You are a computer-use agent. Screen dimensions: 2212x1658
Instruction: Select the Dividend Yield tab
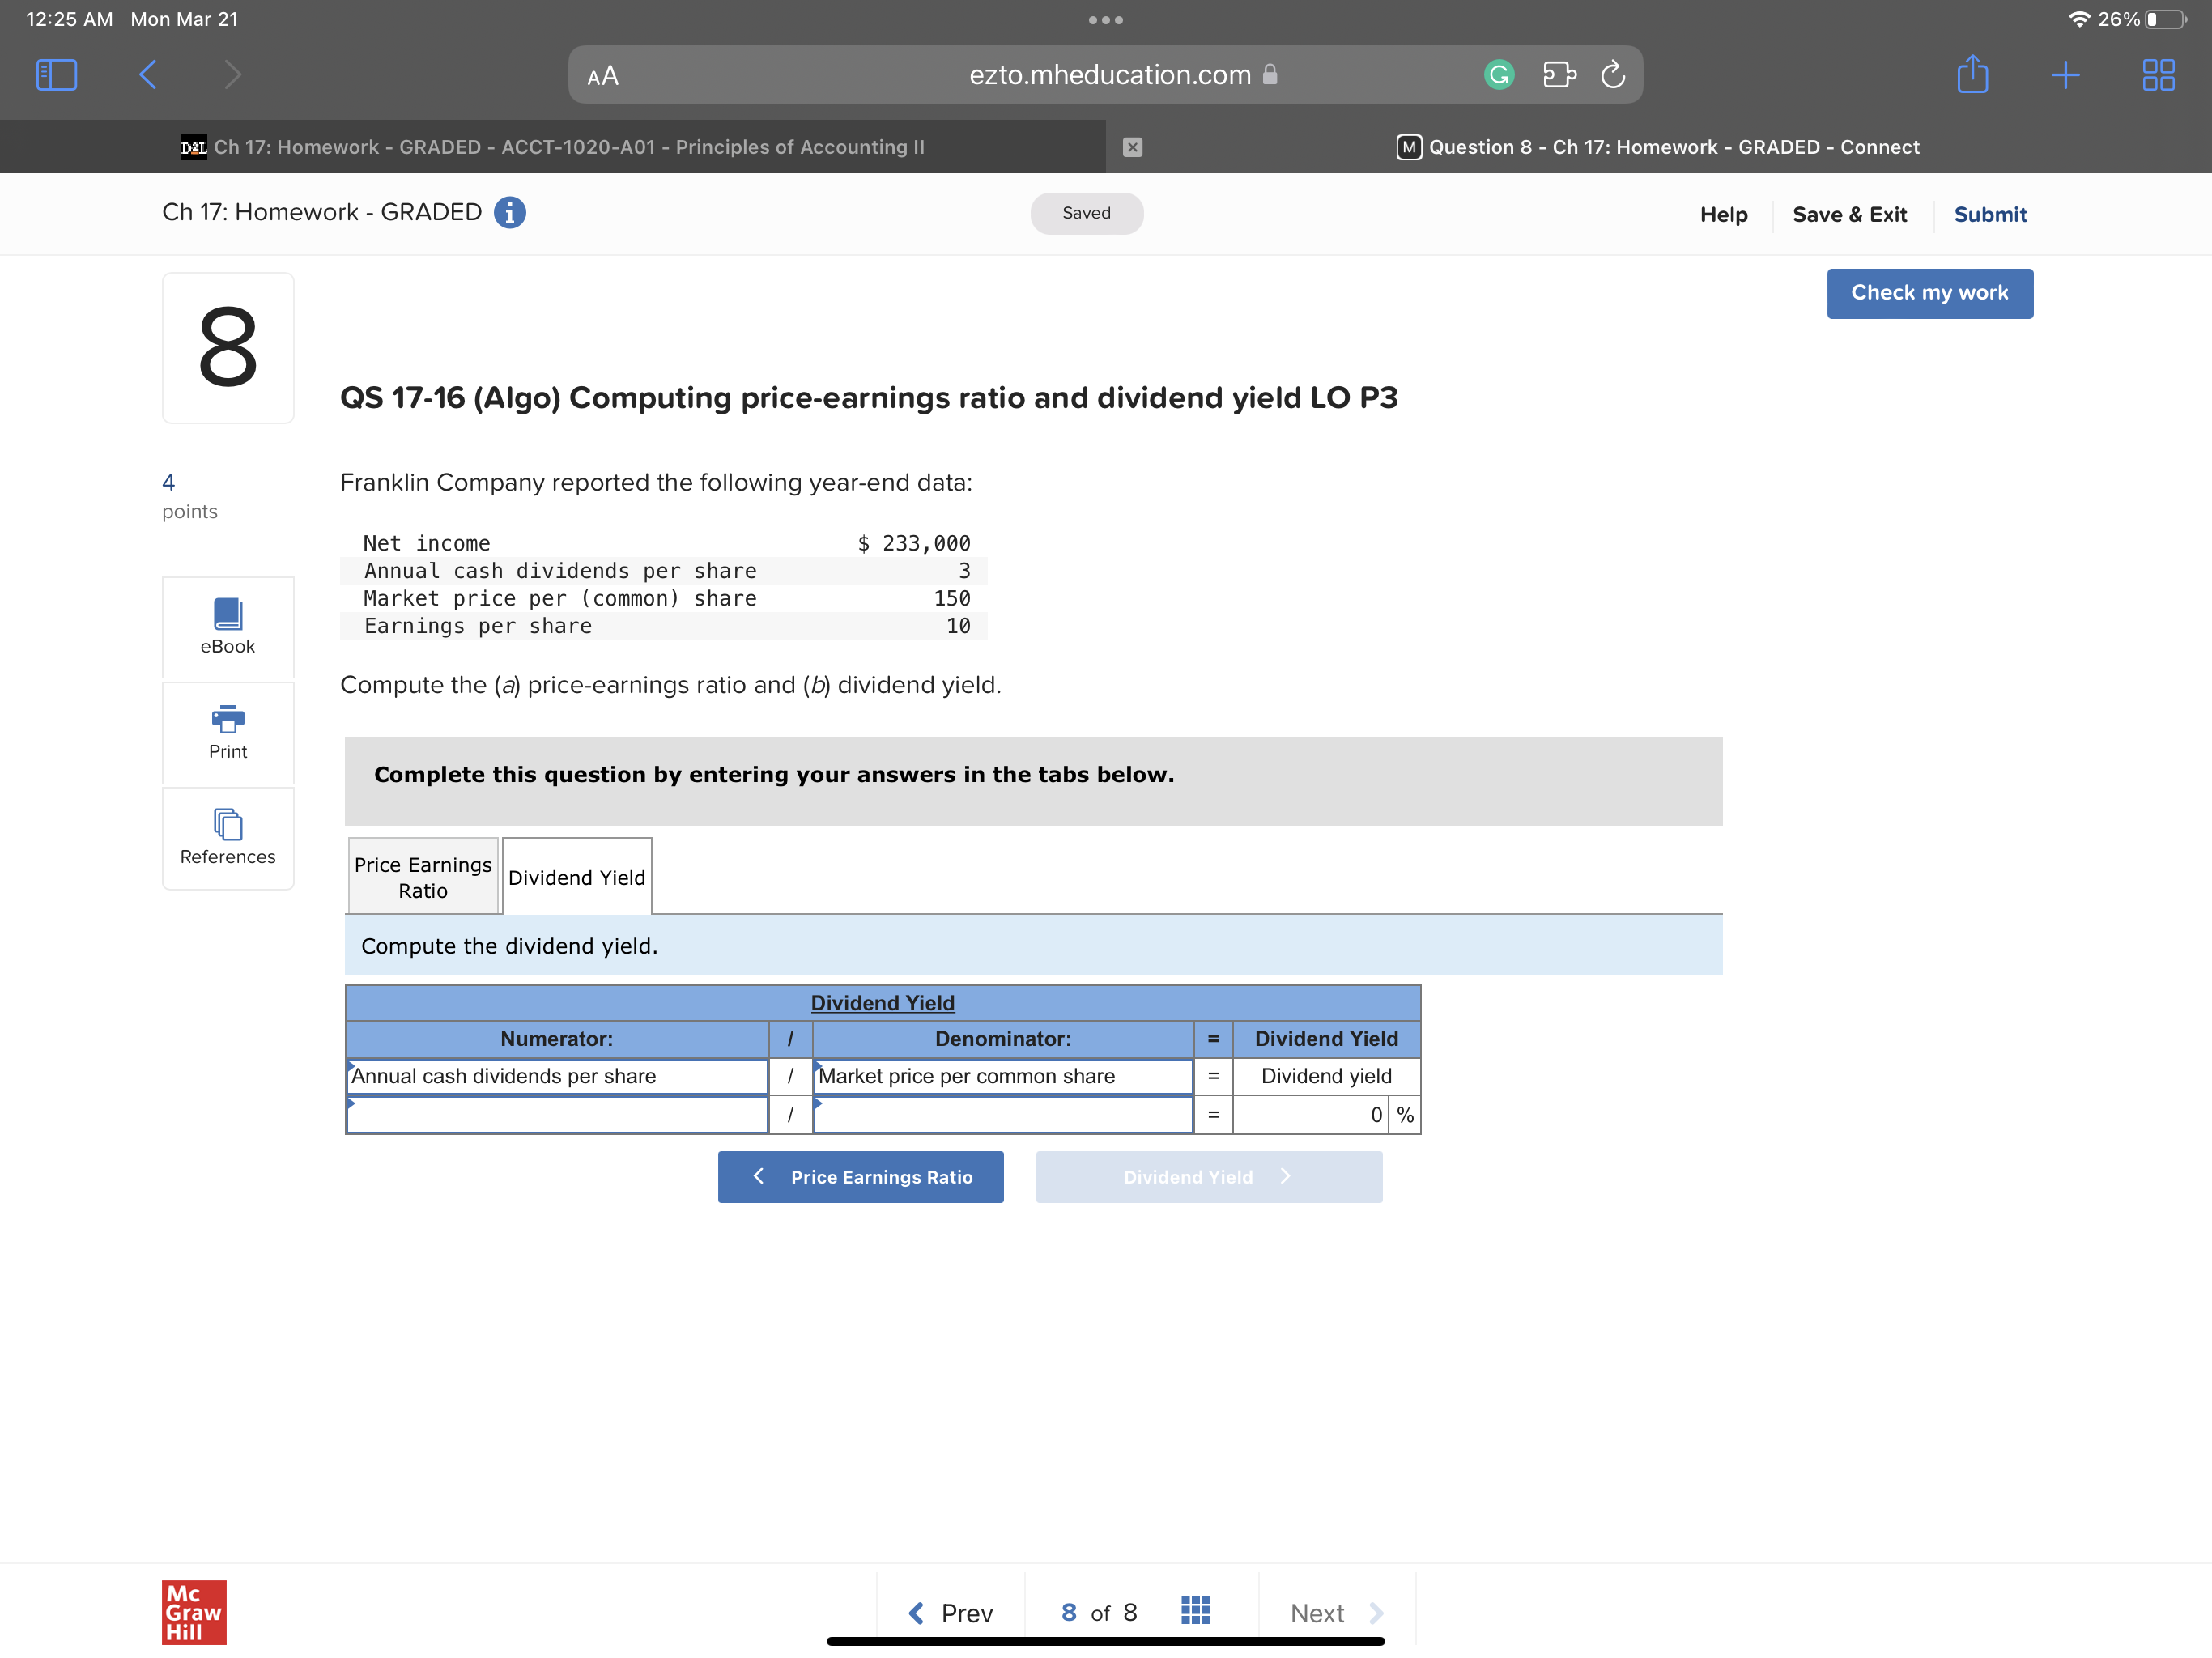577,877
